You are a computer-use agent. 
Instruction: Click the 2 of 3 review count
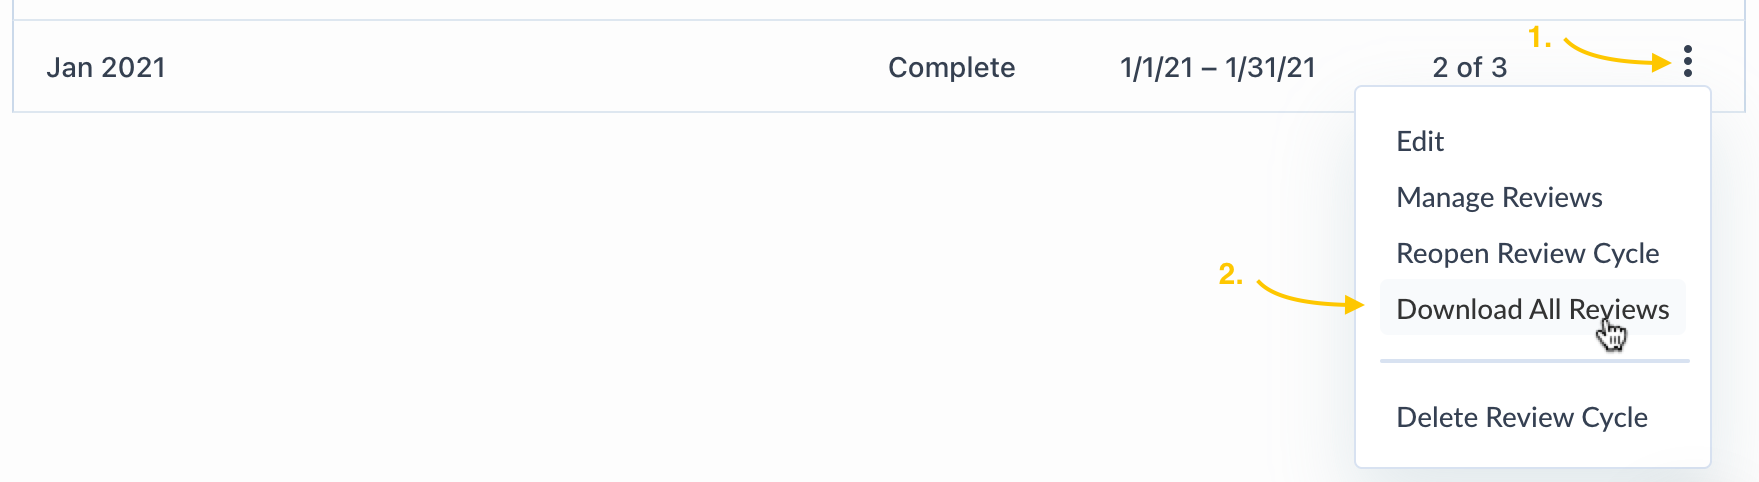tap(1469, 68)
